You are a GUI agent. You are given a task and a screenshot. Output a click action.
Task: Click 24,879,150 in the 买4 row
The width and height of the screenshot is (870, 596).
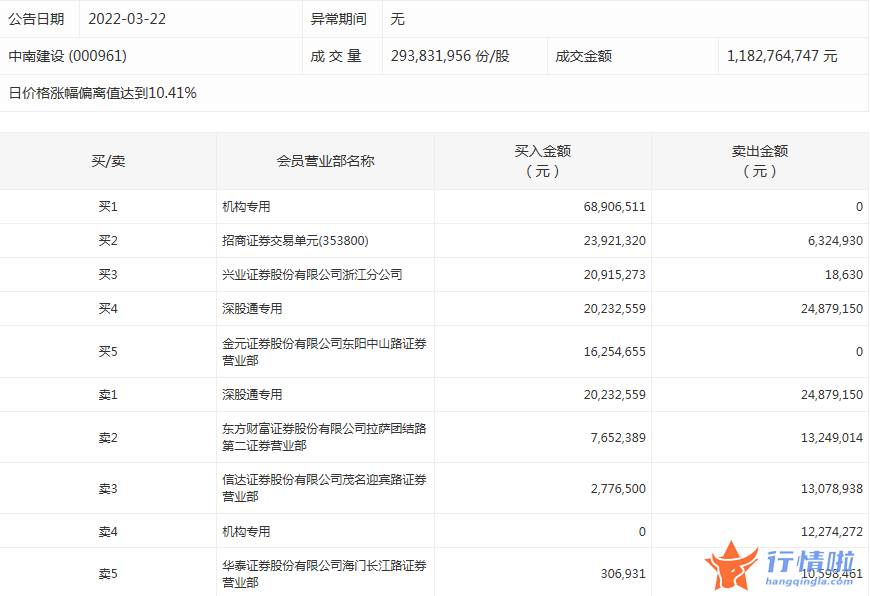click(x=832, y=309)
